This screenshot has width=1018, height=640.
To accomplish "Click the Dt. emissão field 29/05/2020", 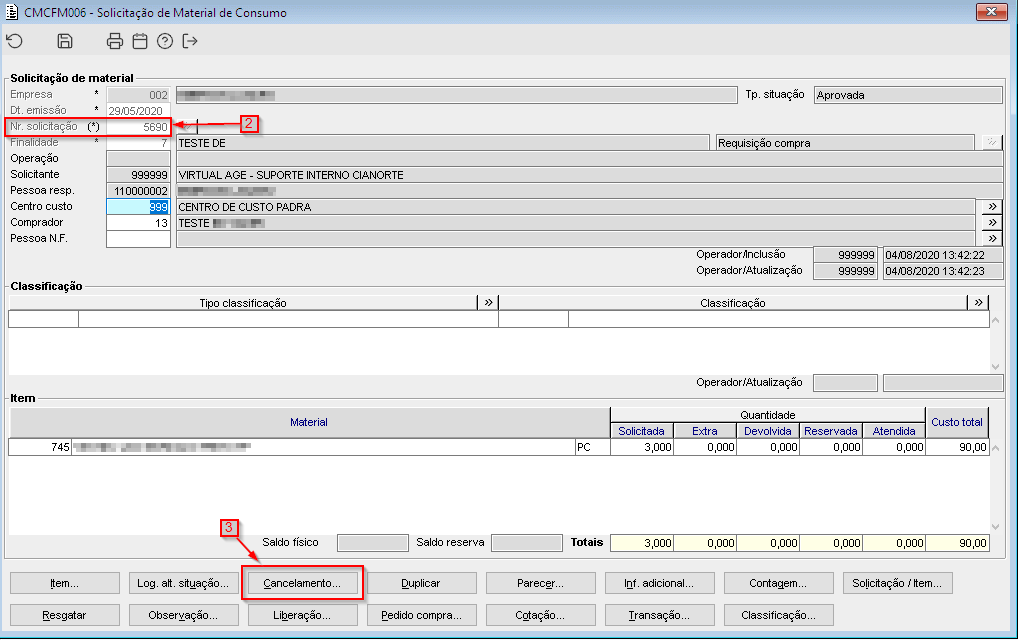I will tap(138, 110).
